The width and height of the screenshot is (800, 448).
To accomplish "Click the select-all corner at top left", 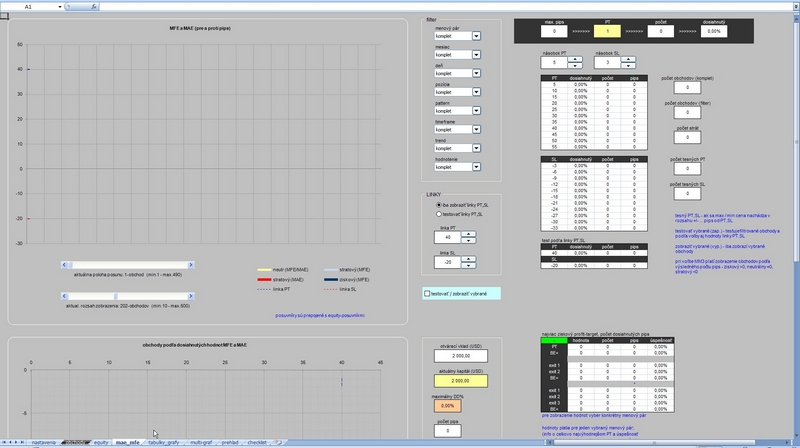I will coord(4,16).
